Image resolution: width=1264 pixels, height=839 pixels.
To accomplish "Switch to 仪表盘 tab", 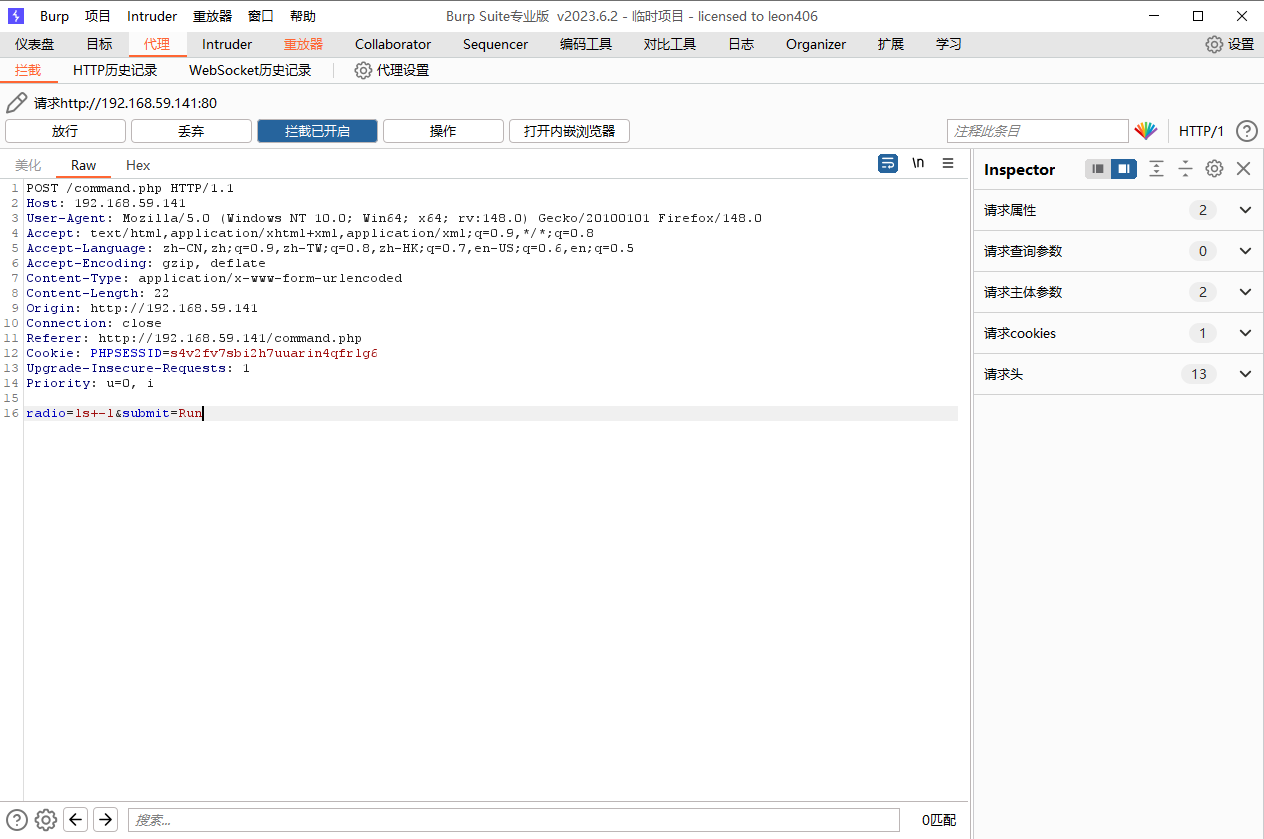I will pos(35,44).
